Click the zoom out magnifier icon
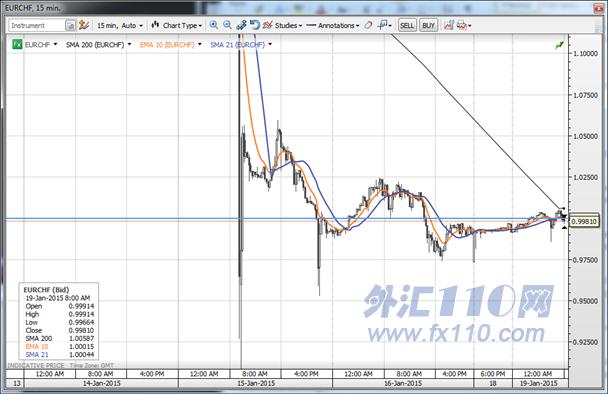The image size is (608, 395). coord(227,25)
